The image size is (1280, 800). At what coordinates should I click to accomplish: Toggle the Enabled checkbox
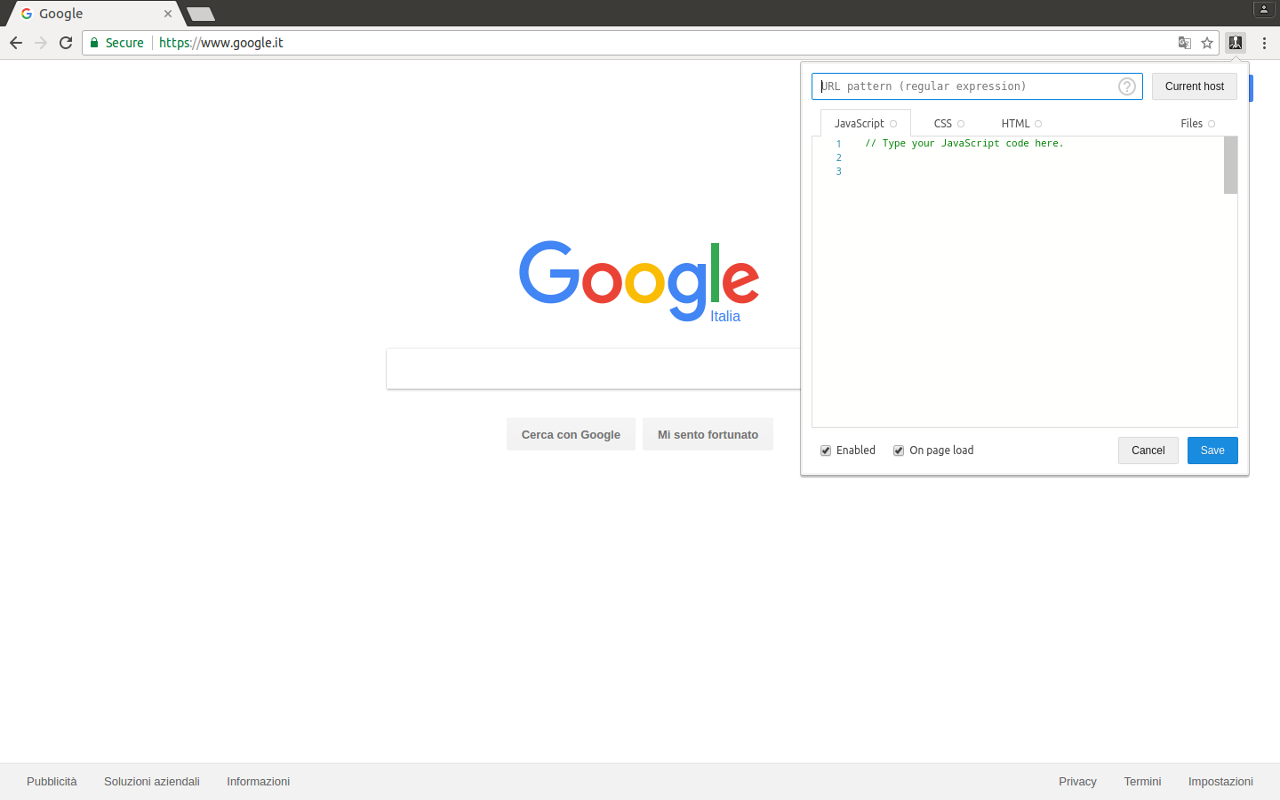[x=826, y=451]
